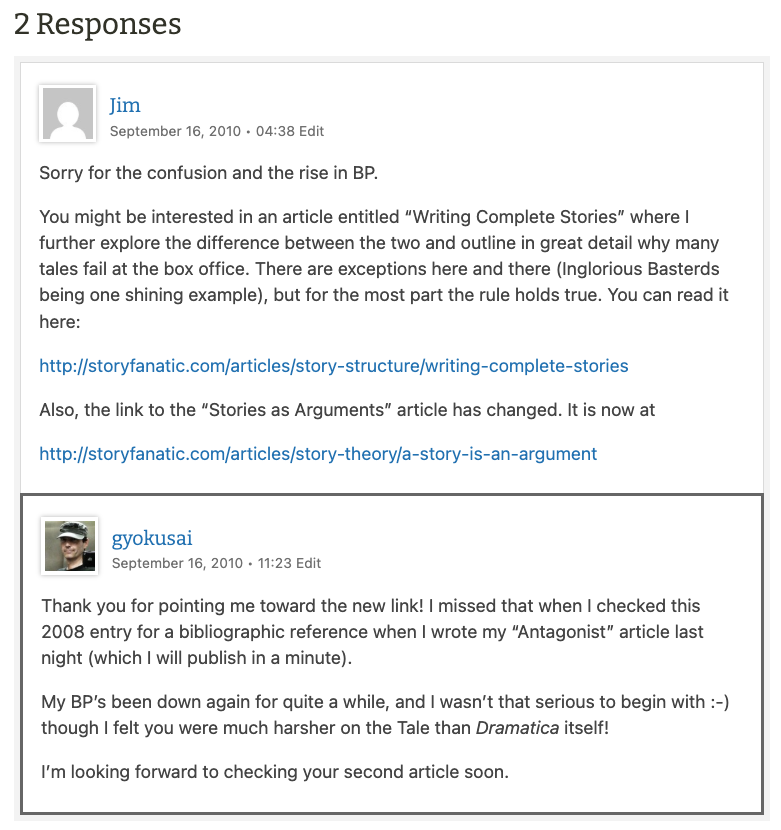Open Jim's author name link
This screenshot has width=781, height=830.
click(125, 105)
